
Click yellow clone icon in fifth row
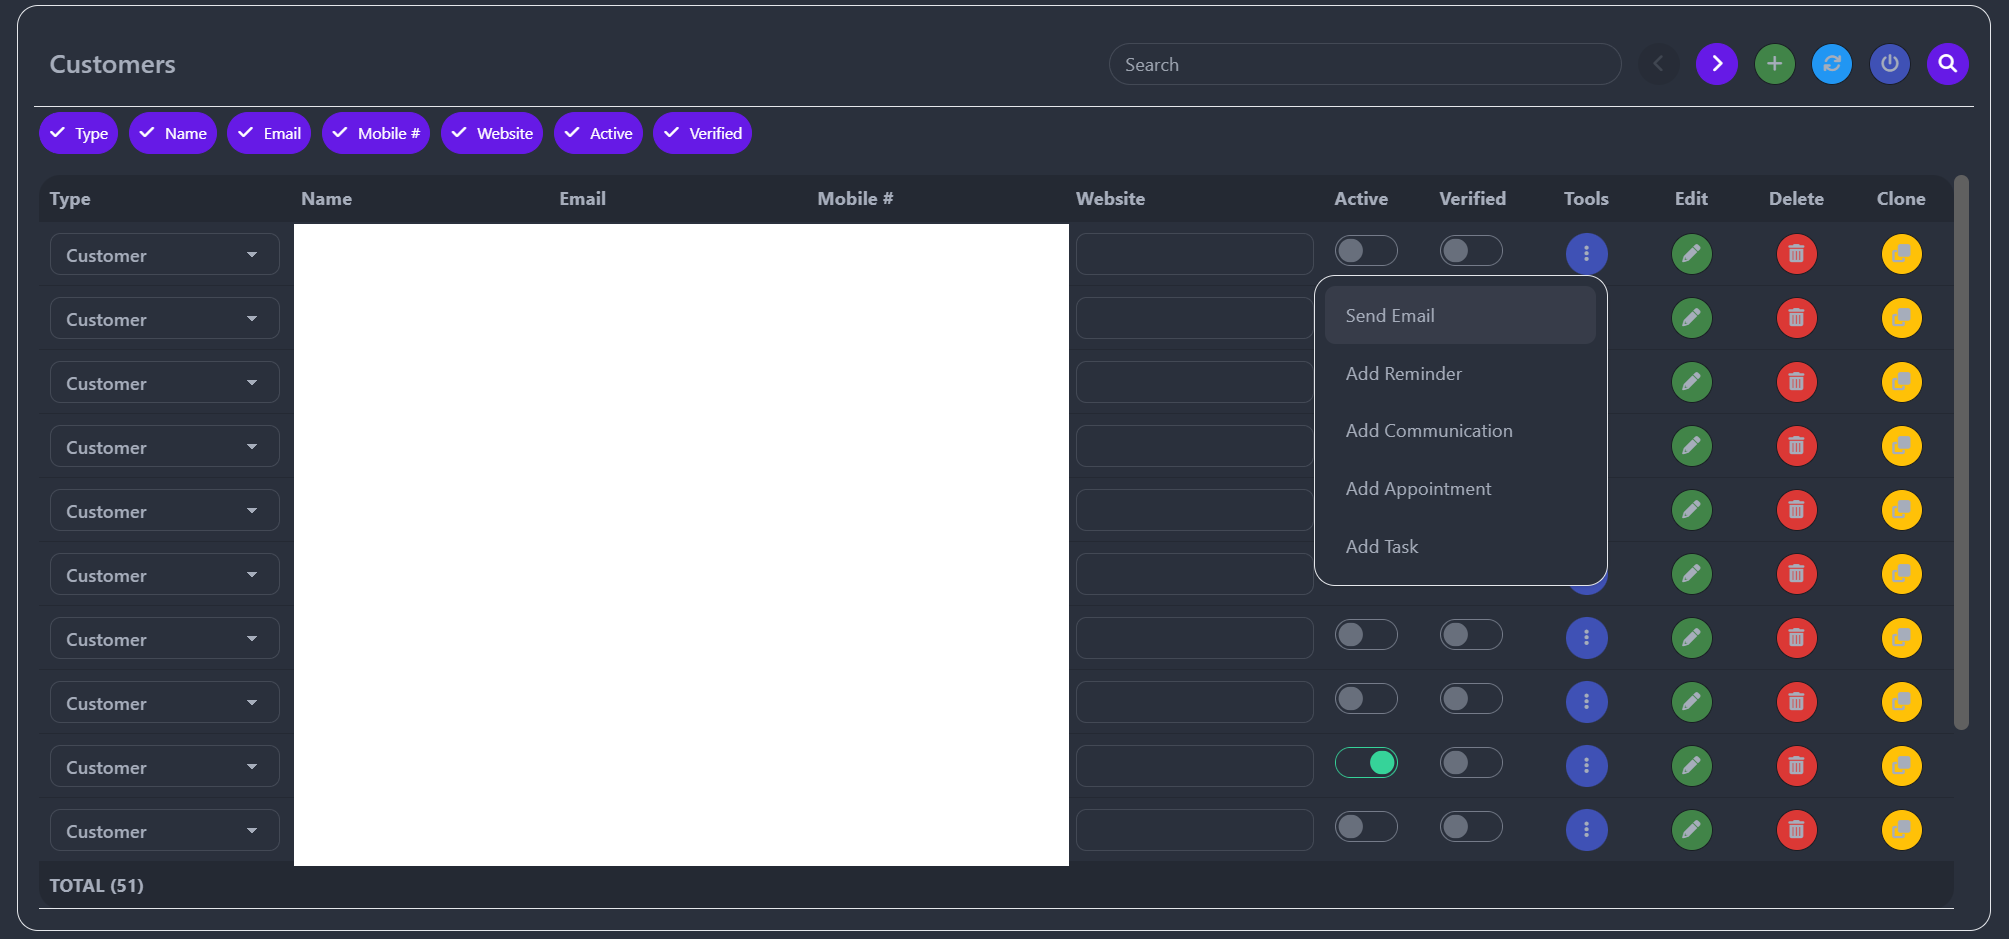1901,510
